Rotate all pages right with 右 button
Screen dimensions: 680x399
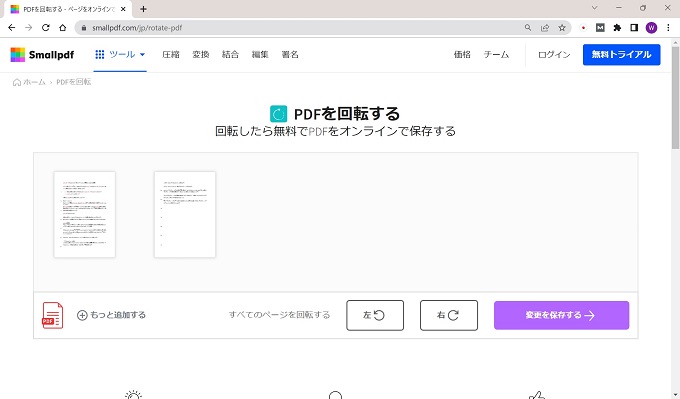pos(449,315)
